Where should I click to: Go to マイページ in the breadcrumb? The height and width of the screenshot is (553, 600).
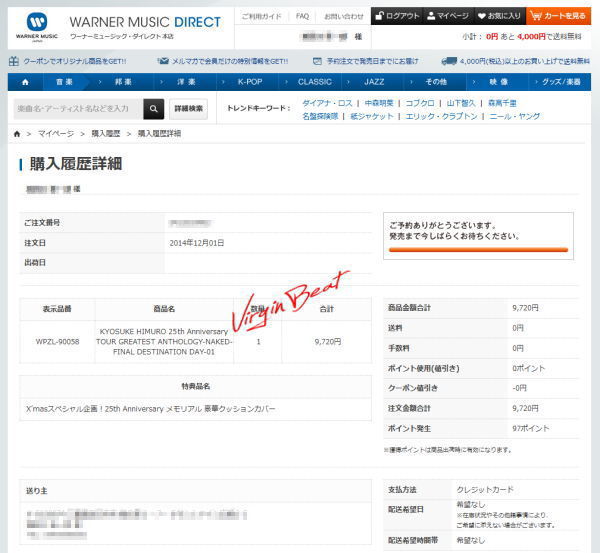tap(56, 134)
